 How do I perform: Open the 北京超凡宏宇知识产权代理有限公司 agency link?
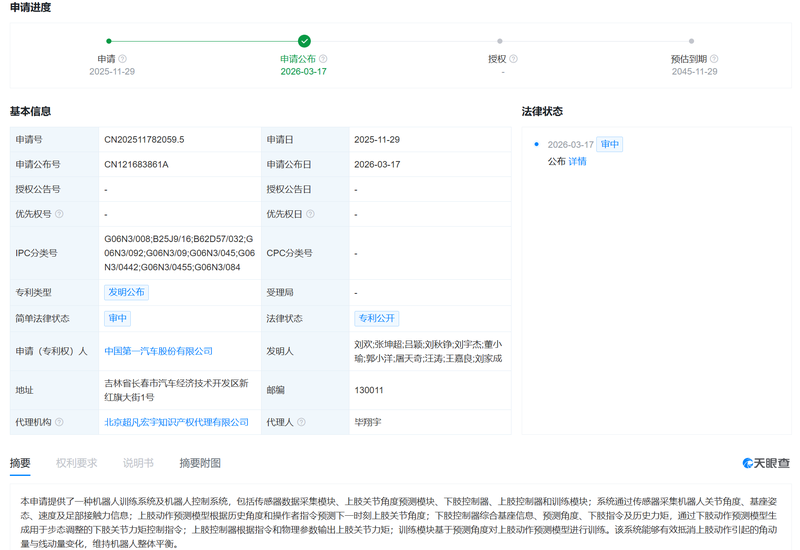point(177,422)
